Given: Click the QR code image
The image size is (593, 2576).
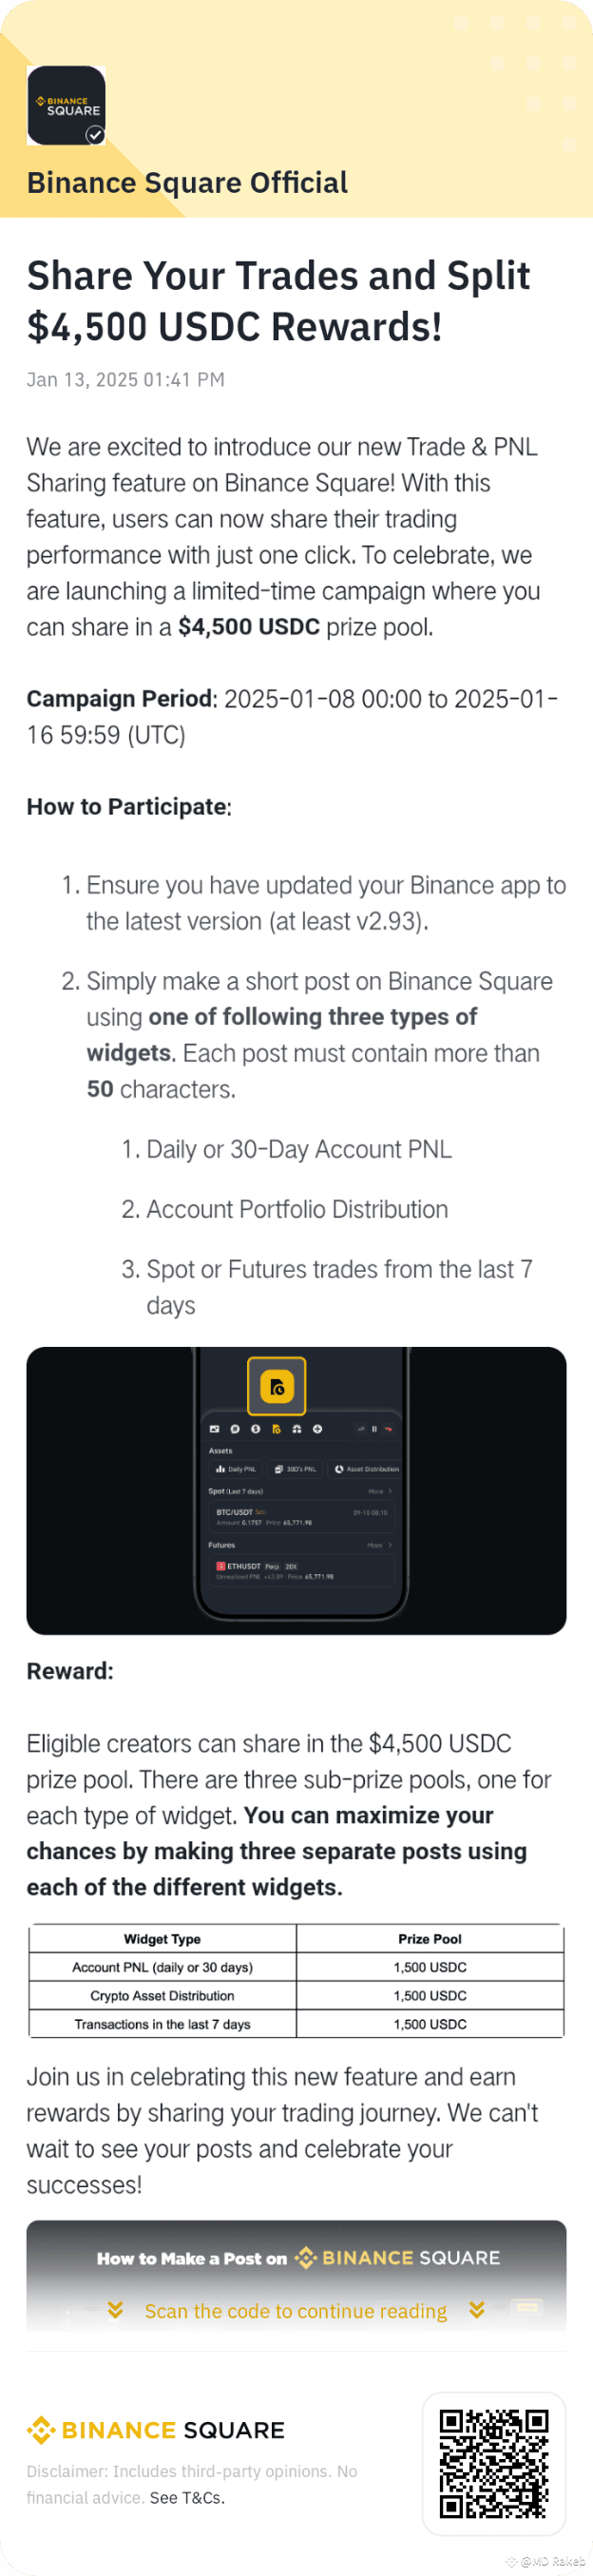Looking at the screenshot, I should click(x=494, y=2463).
